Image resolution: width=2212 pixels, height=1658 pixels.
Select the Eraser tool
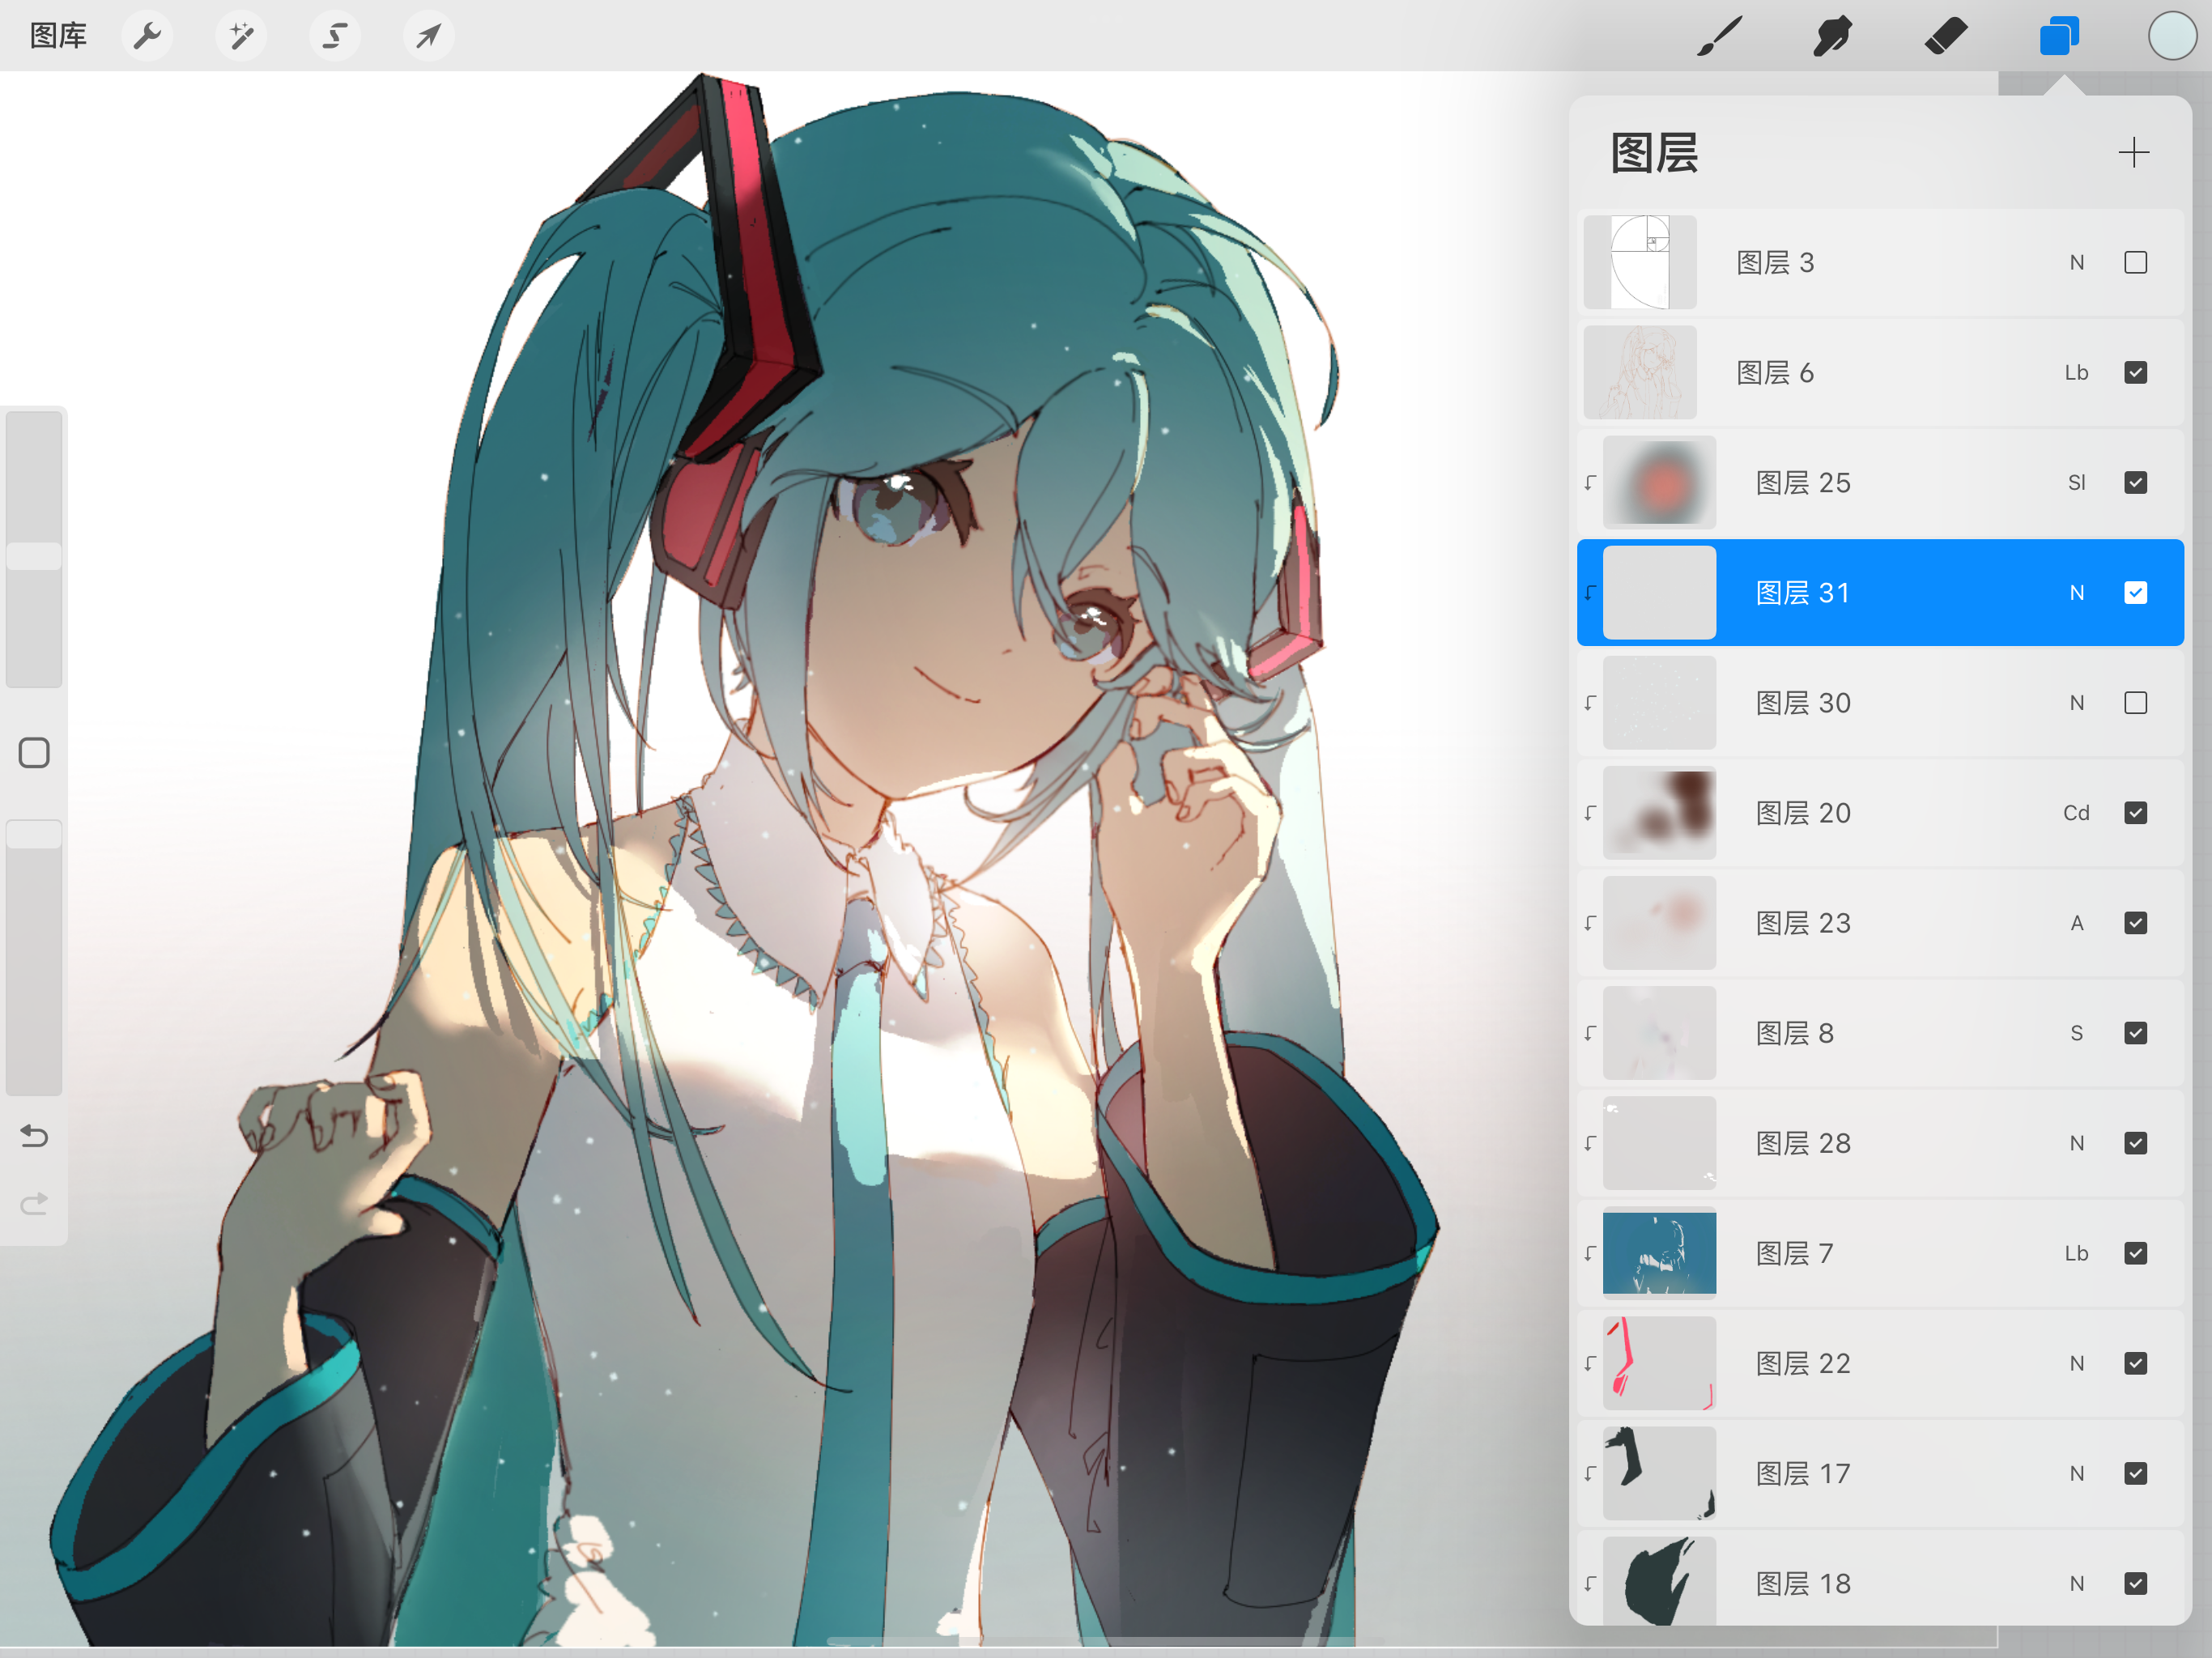point(1945,37)
